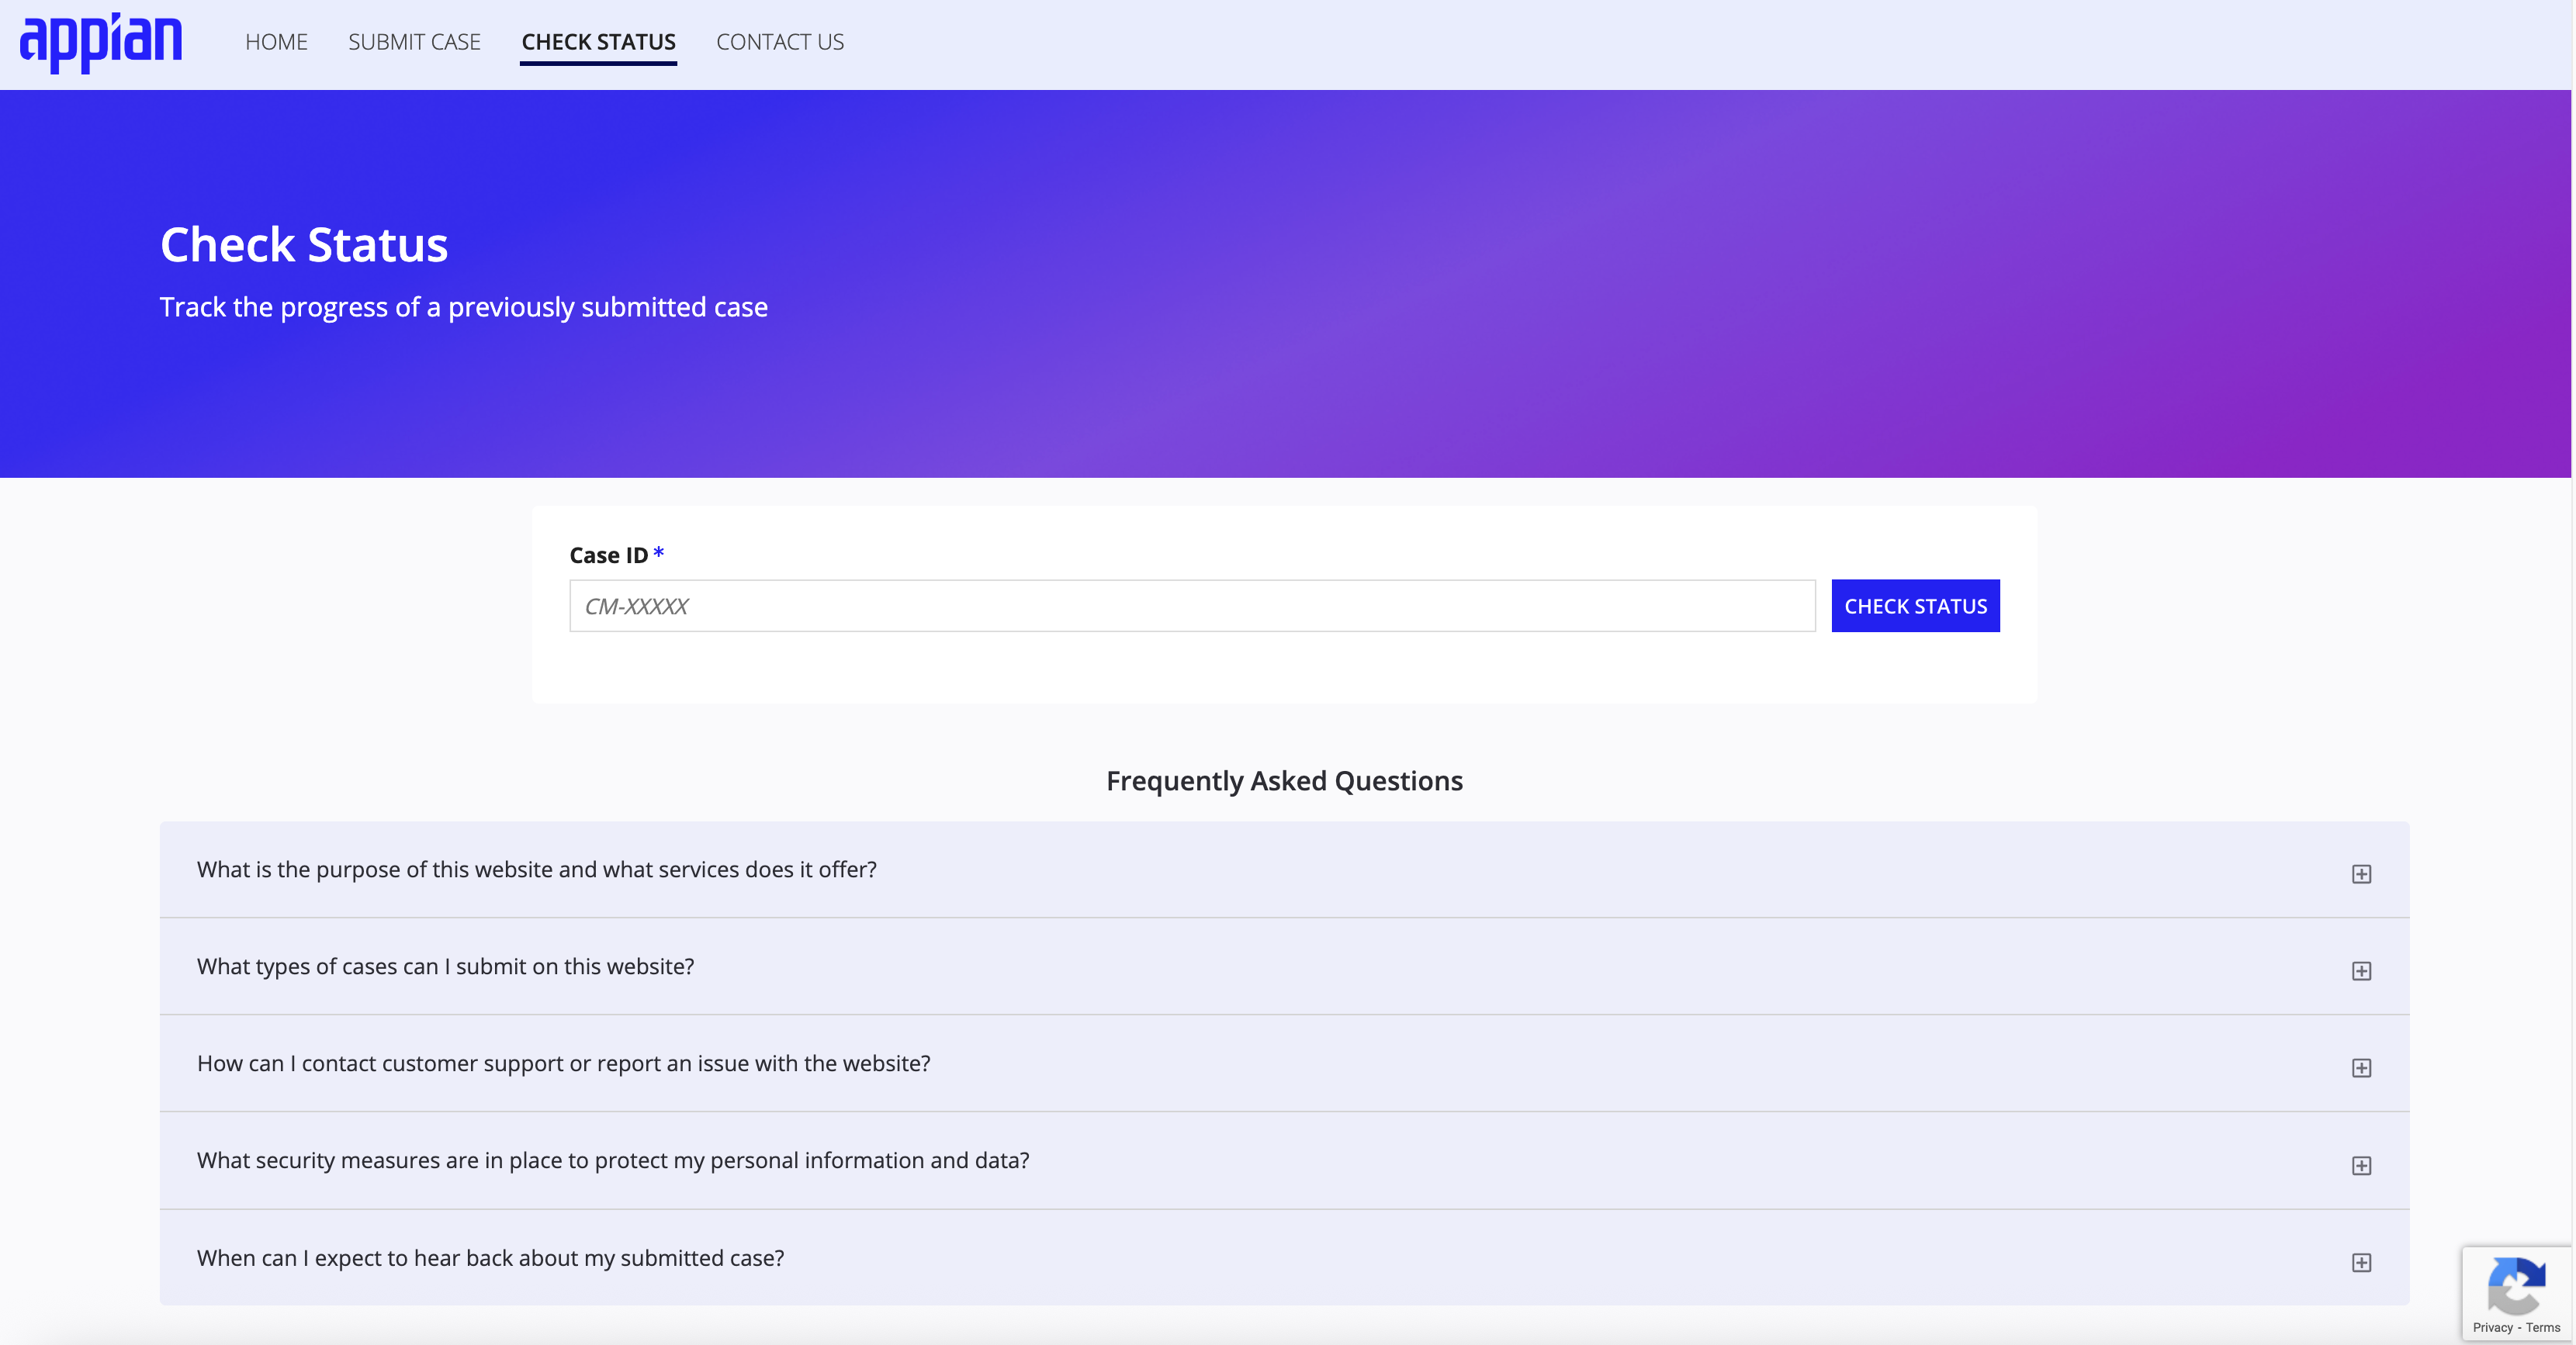Image resolution: width=2576 pixels, height=1345 pixels.
Task: Click the 'Check Status' banner title
Action: pos(304,245)
